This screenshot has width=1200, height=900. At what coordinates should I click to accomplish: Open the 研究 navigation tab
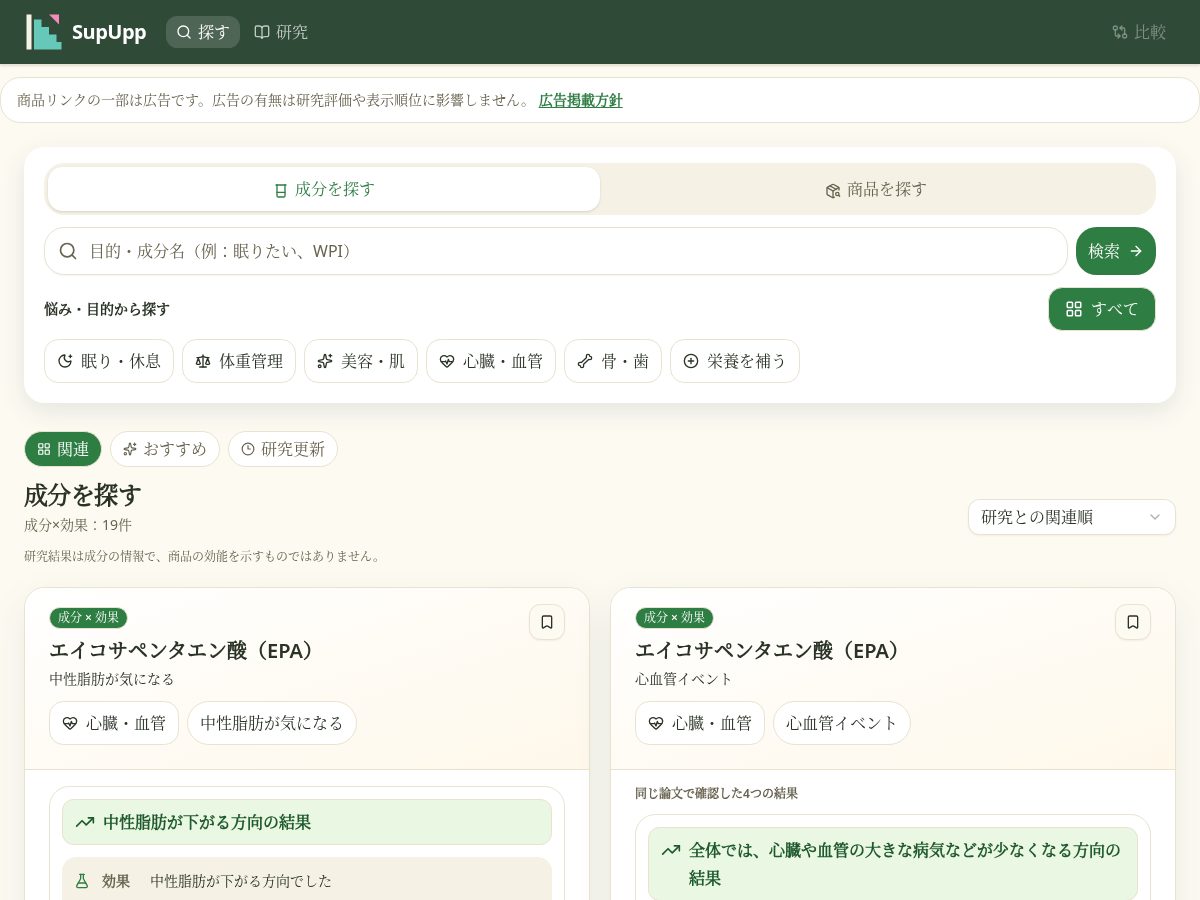[281, 32]
